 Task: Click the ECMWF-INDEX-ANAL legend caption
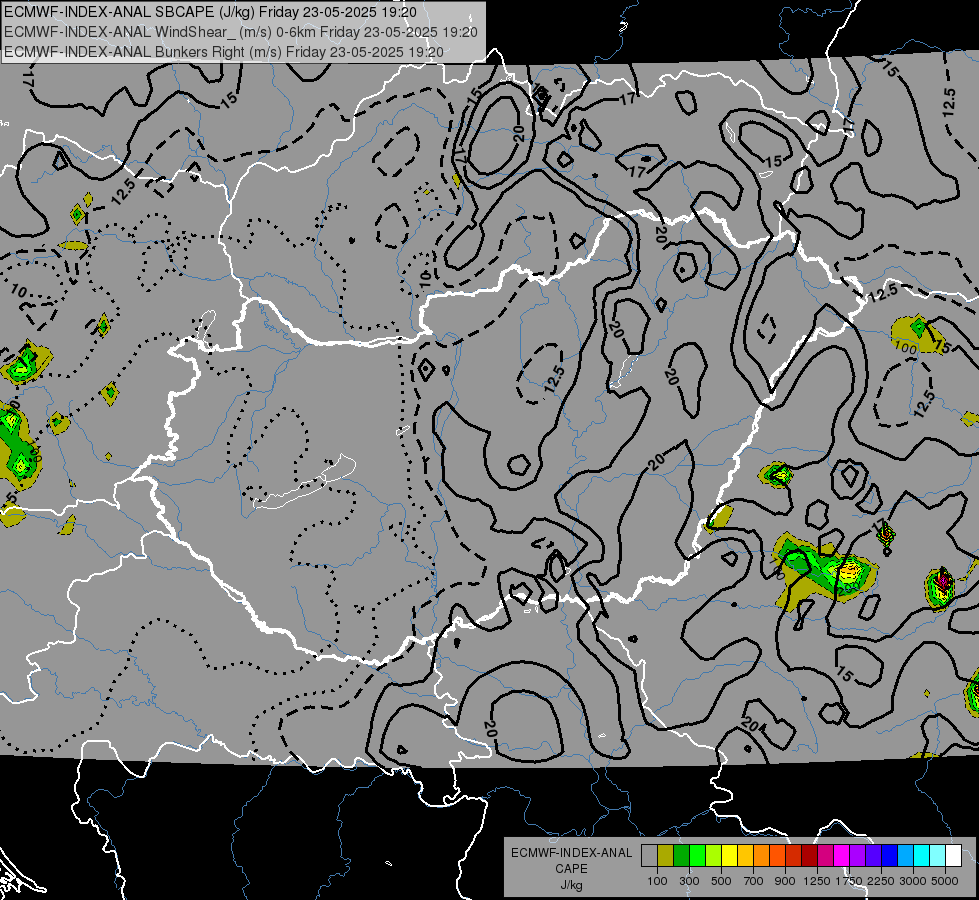point(571,853)
